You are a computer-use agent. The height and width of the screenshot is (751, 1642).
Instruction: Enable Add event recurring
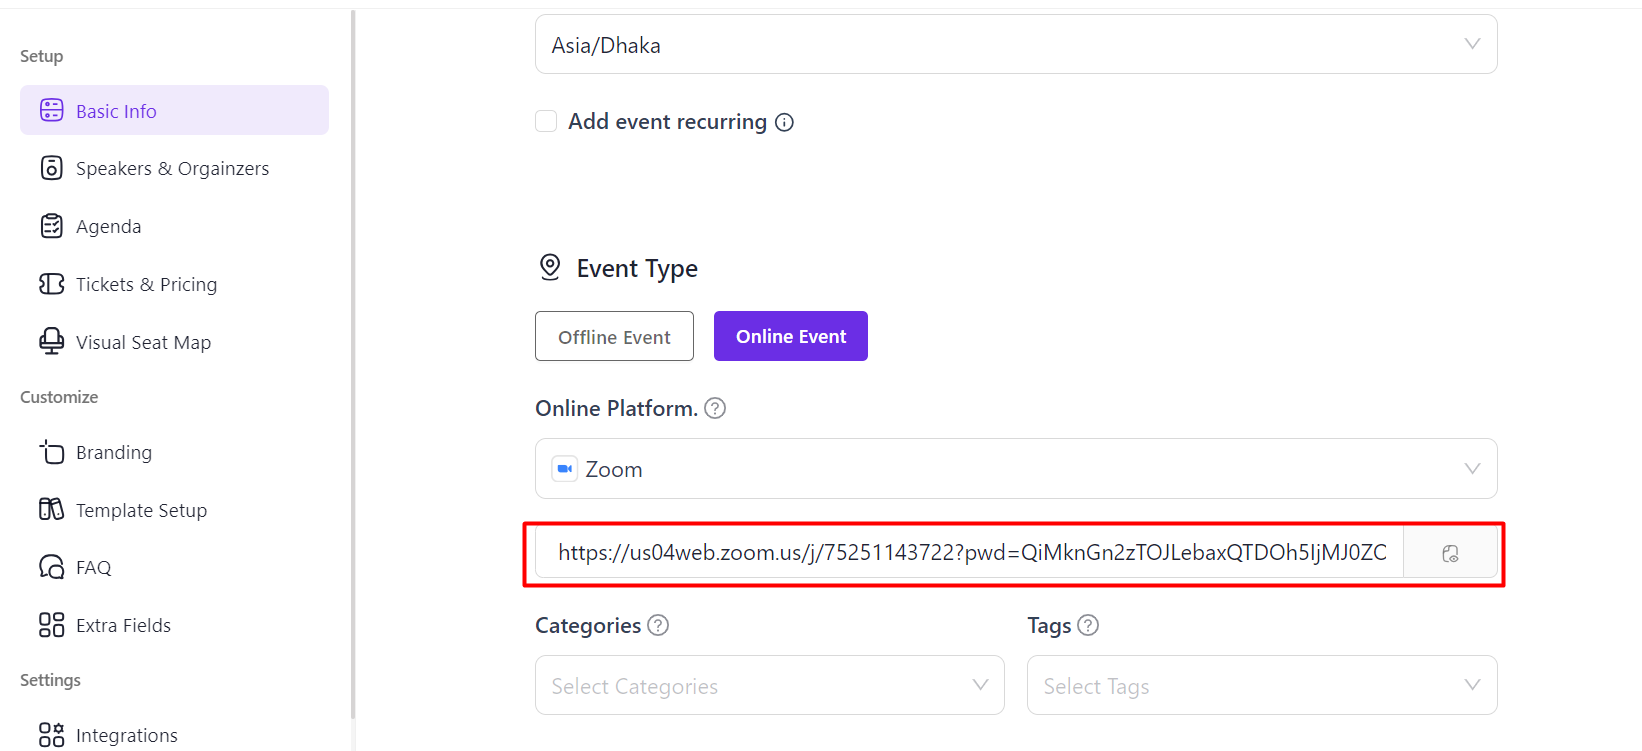click(x=546, y=121)
